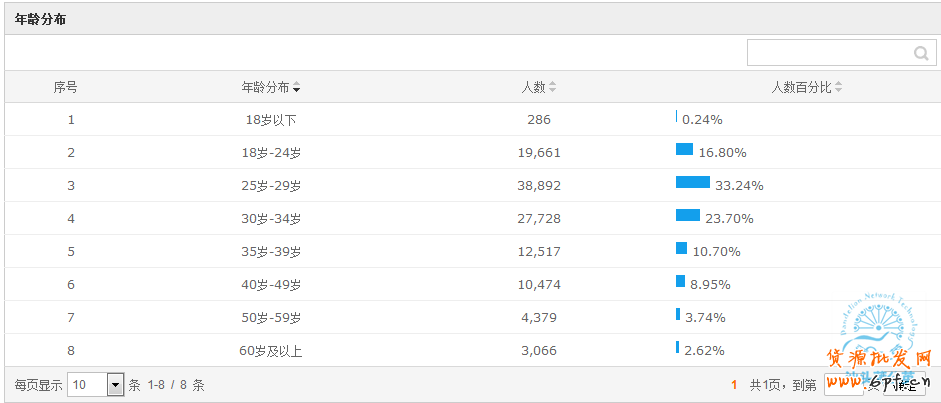This screenshot has height=403, width=941.
Task: Click the 确定 page jump button
Action: coord(906,385)
